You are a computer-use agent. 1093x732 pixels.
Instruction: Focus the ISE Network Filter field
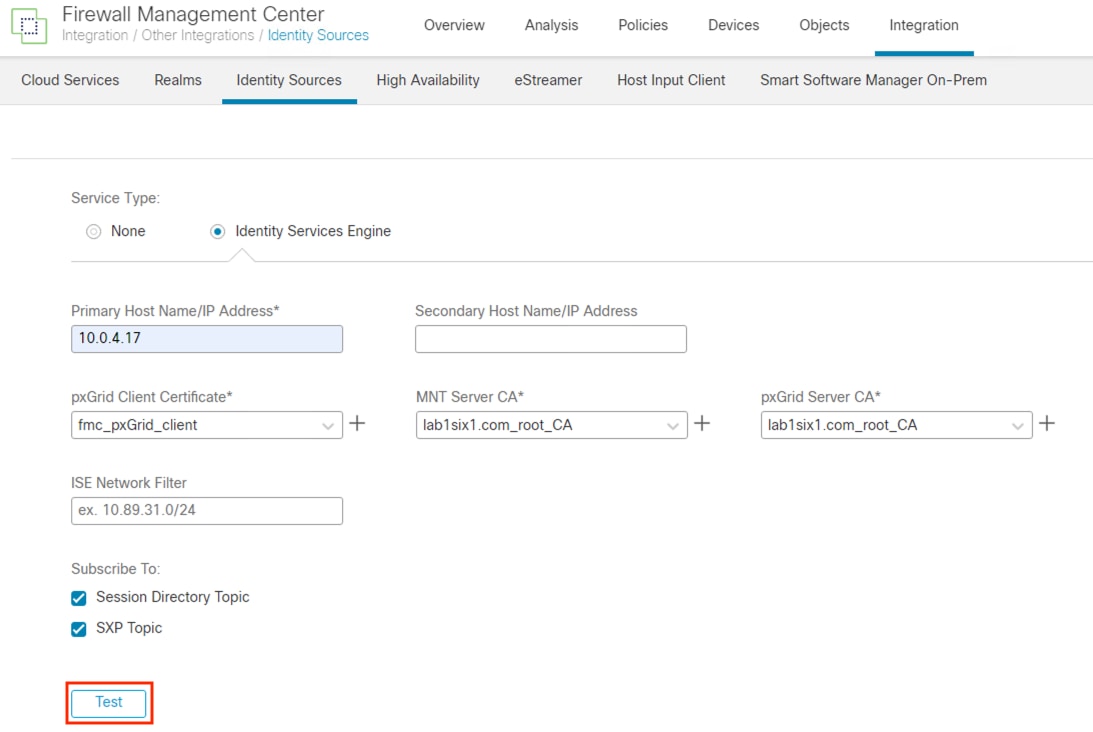(207, 511)
